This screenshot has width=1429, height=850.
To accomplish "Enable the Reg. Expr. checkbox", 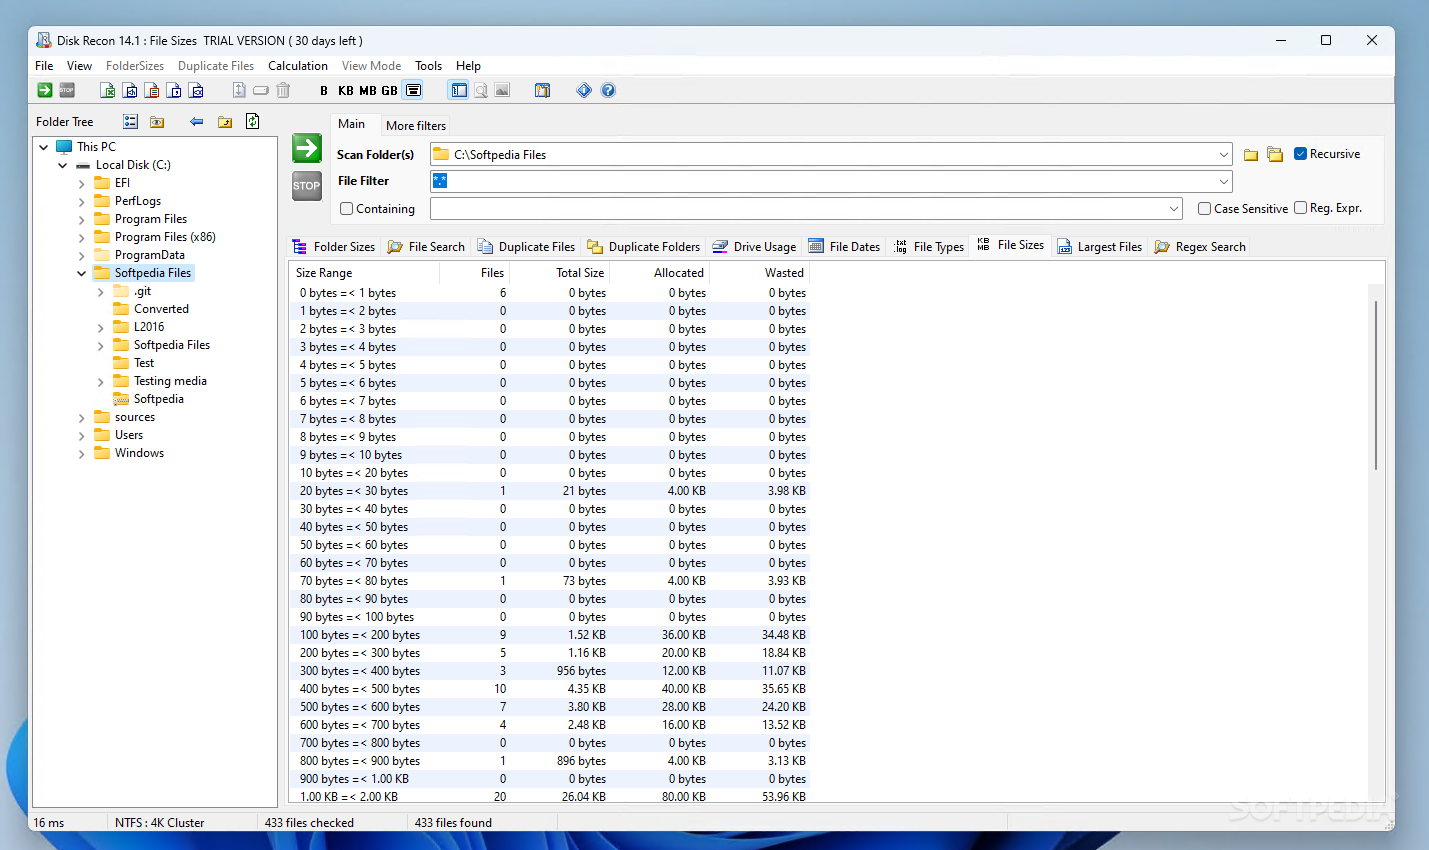I will click(1301, 208).
